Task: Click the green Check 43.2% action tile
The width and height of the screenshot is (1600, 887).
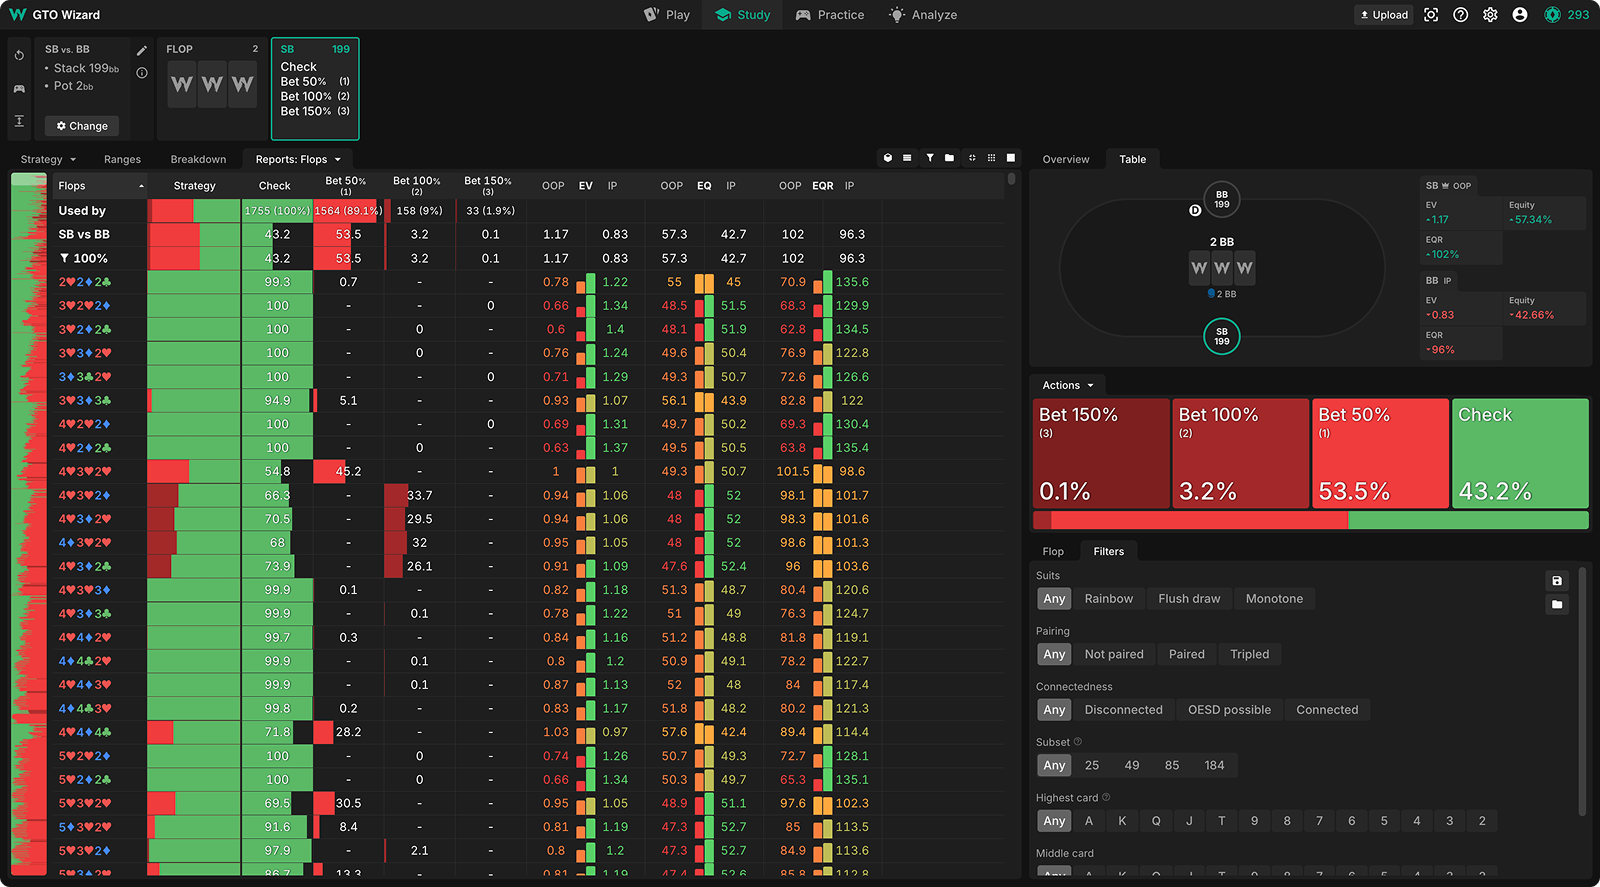Action: click(x=1520, y=453)
